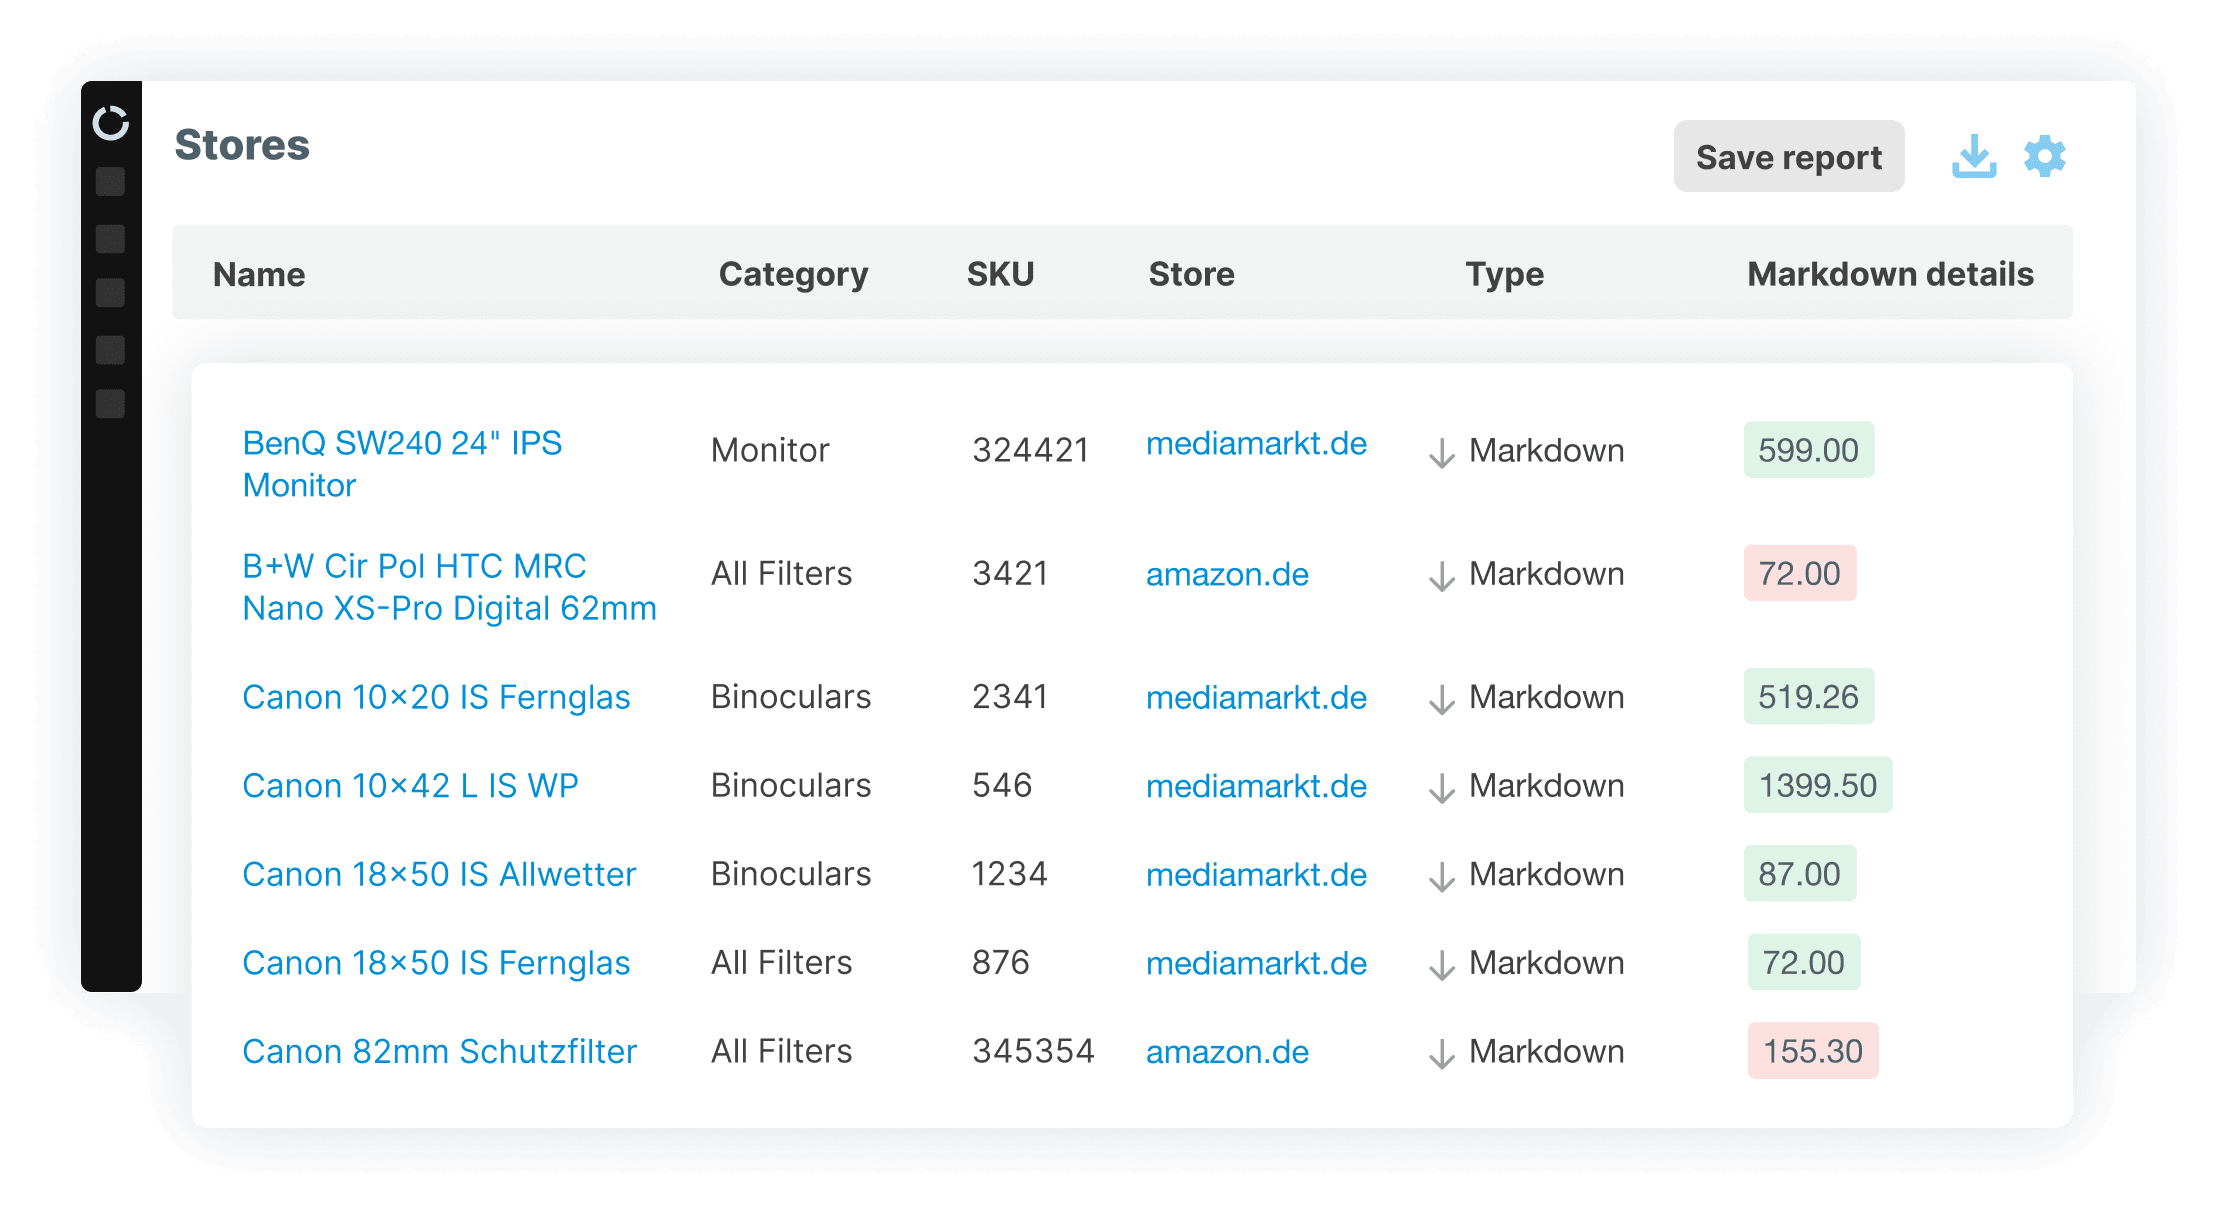
Task: Click the Store column header
Action: click(1191, 274)
